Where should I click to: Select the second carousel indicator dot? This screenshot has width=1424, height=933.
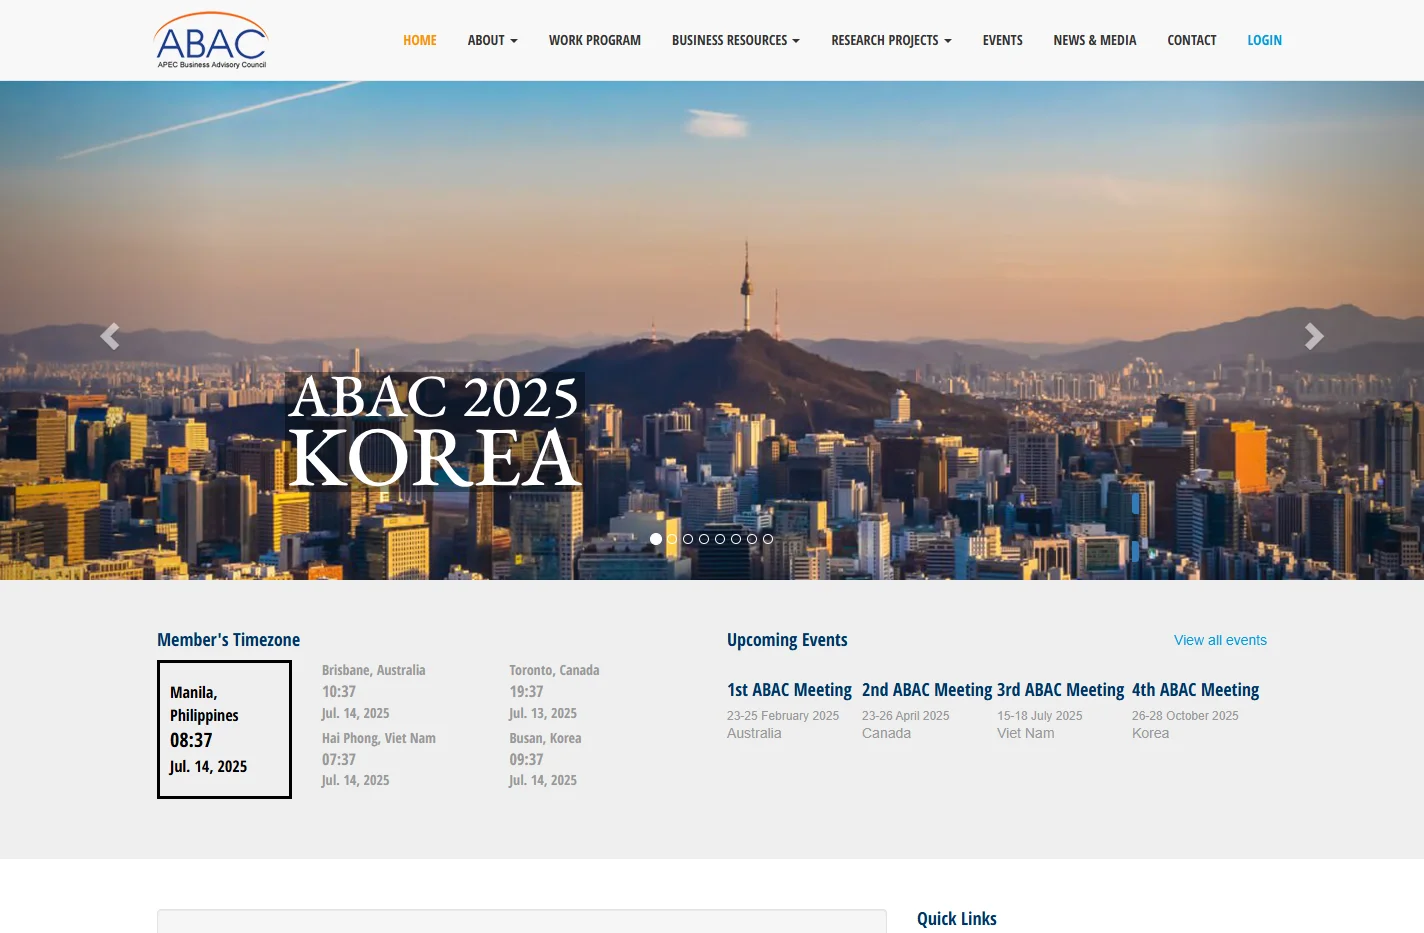tap(672, 539)
